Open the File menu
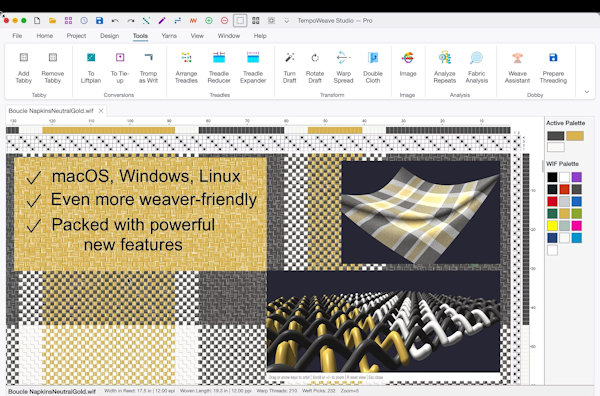This screenshot has height=396, width=600. click(17, 36)
